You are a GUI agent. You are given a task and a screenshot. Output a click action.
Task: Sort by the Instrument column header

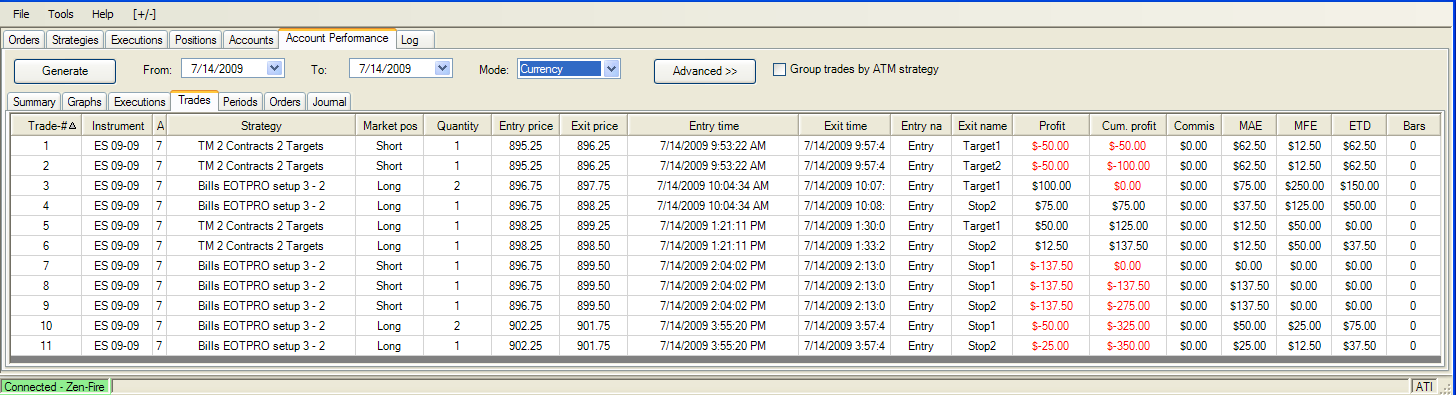117,126
